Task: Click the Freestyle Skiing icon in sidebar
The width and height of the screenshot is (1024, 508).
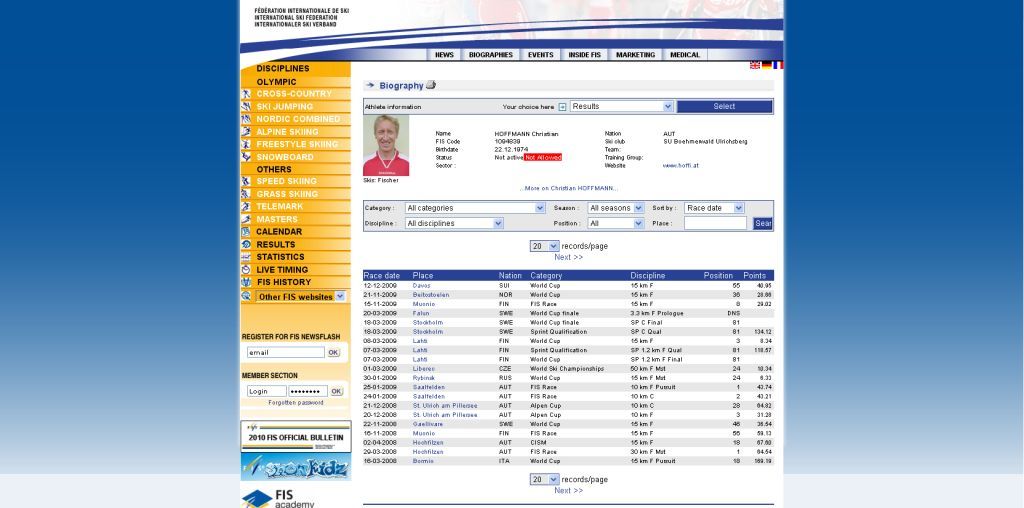Action: (246, 144)
